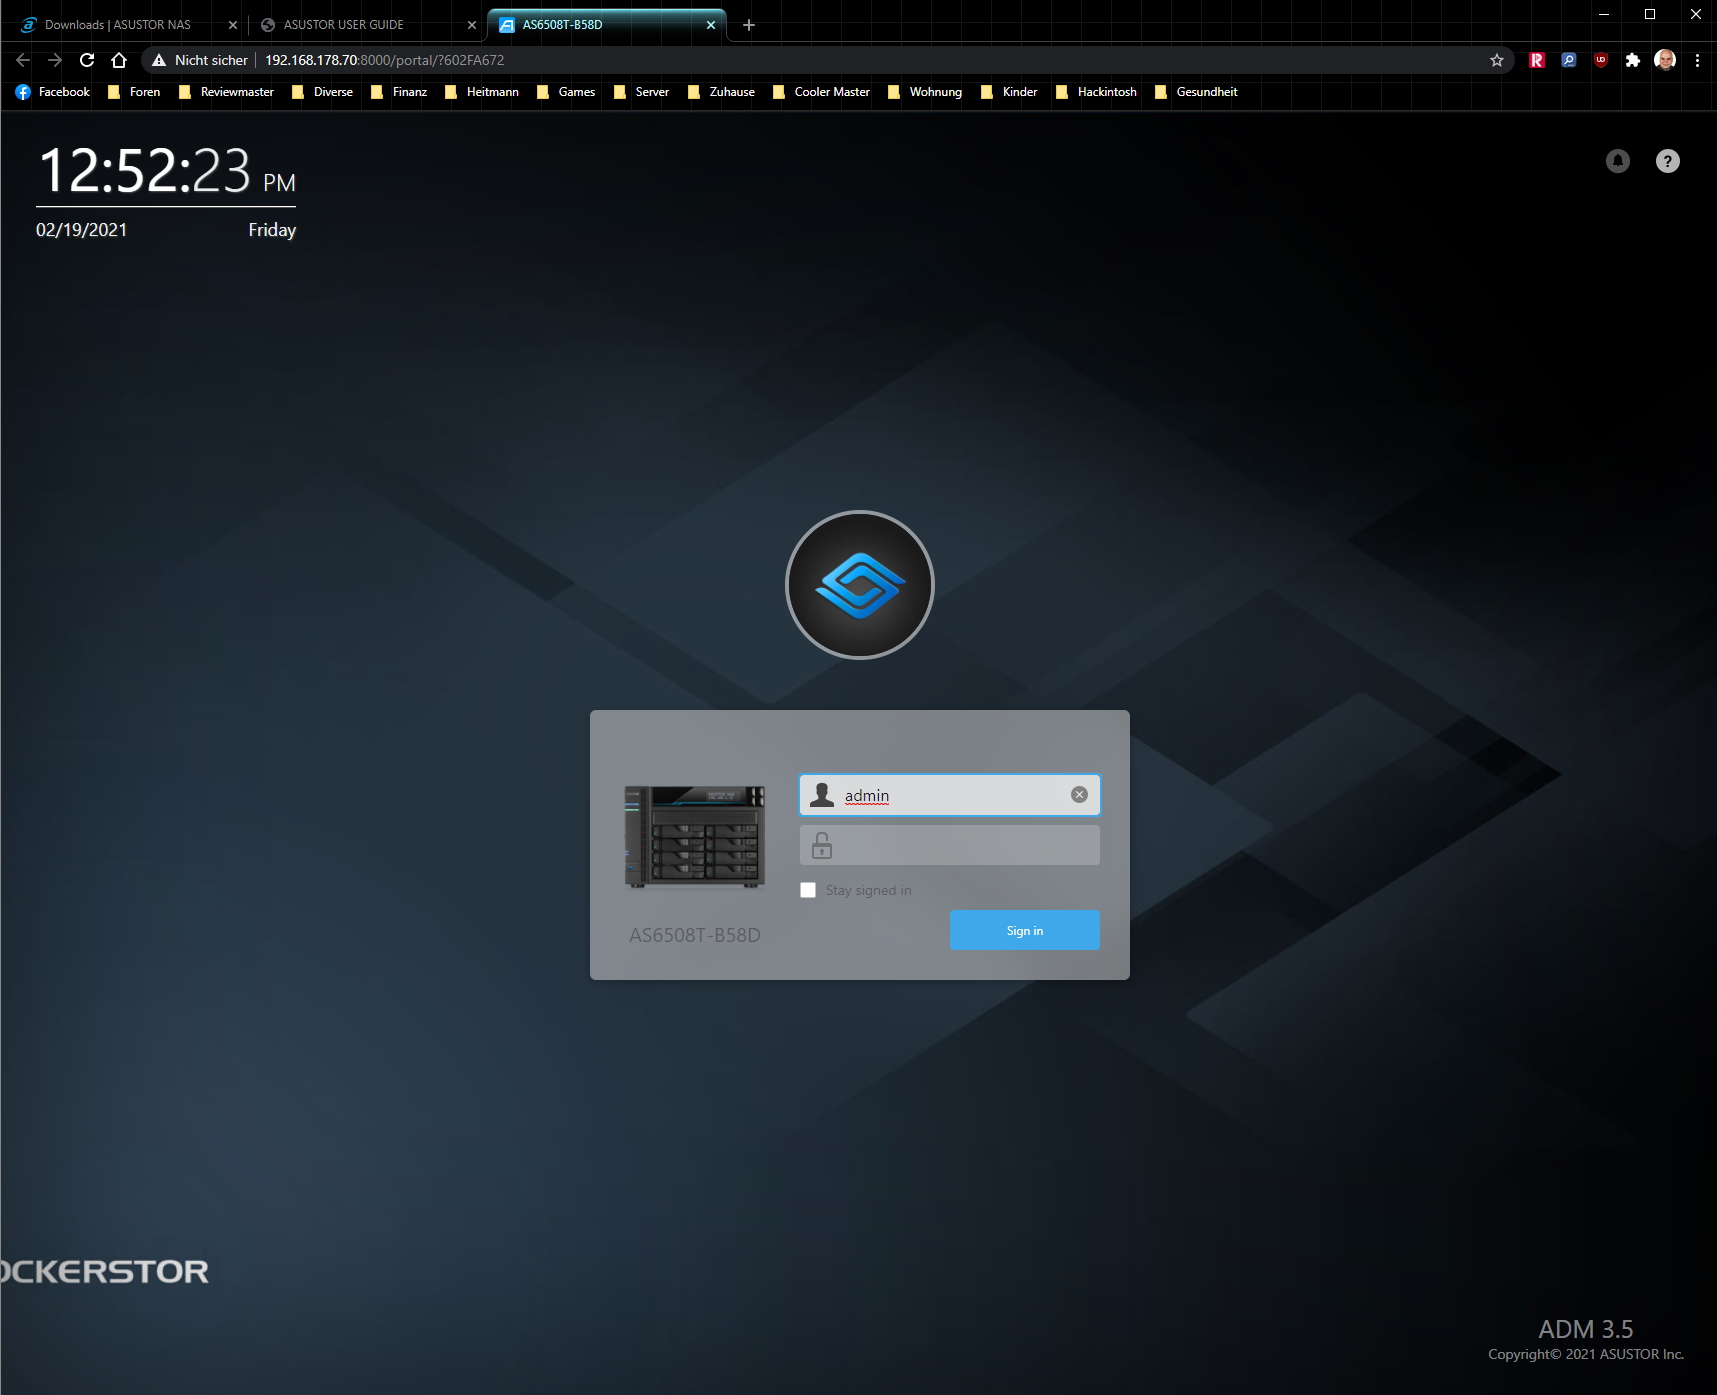Close the AS6508T-B58D tab

click(x=711, y=25)
